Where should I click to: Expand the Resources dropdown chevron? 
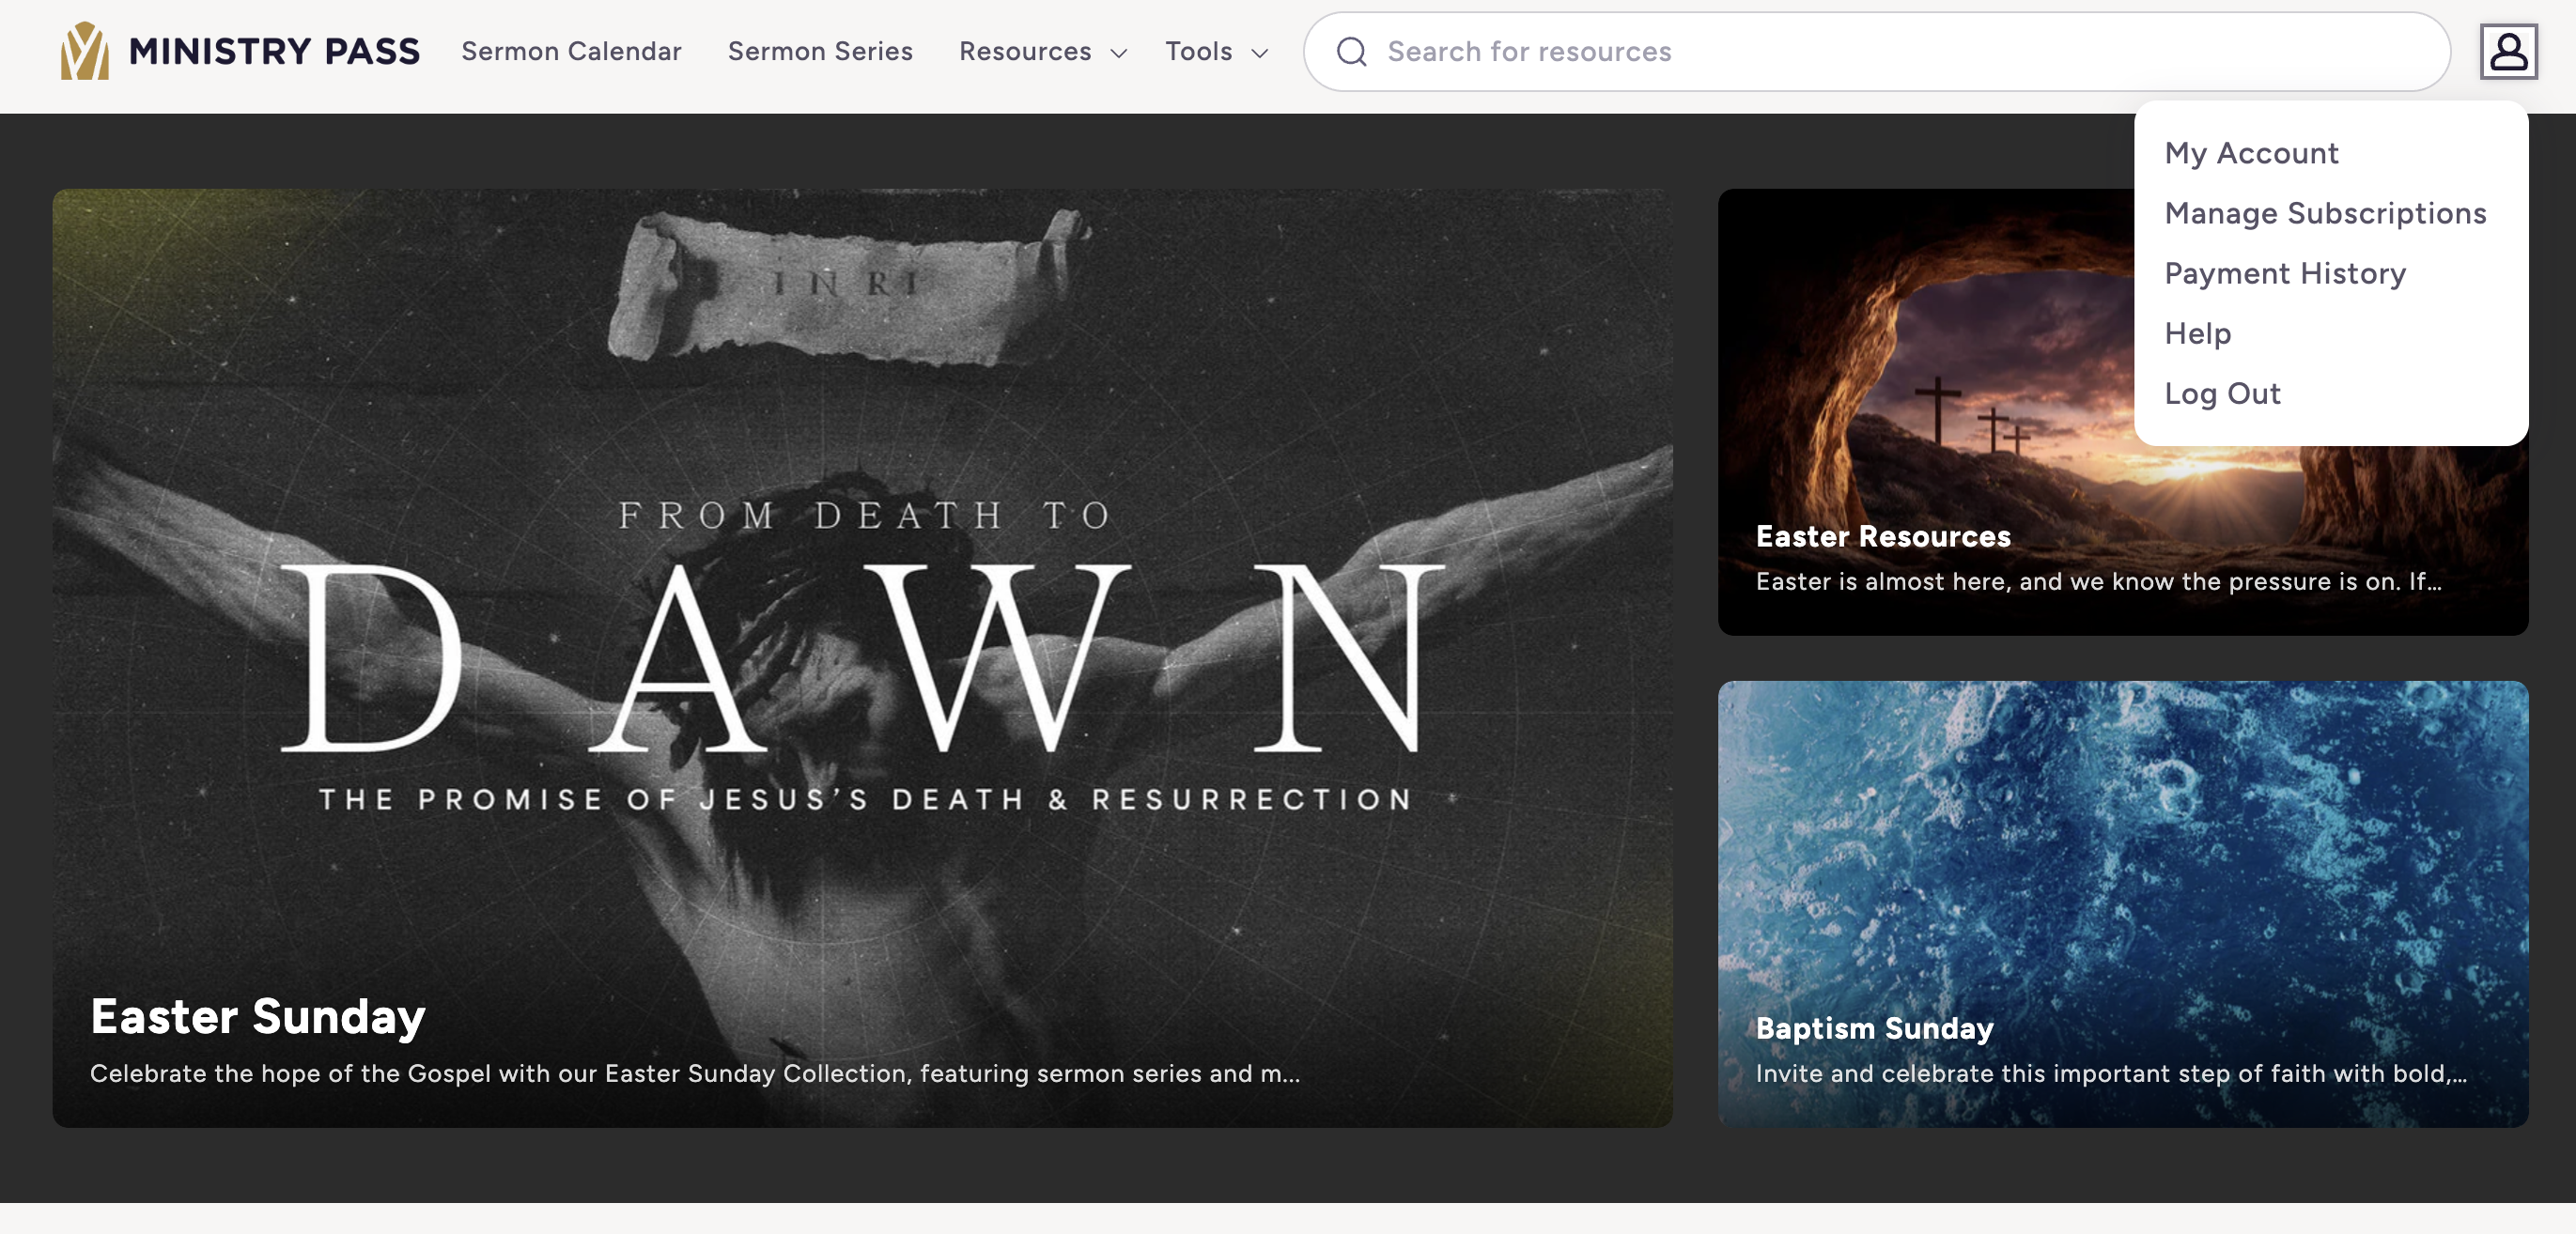click(1119, 53)
